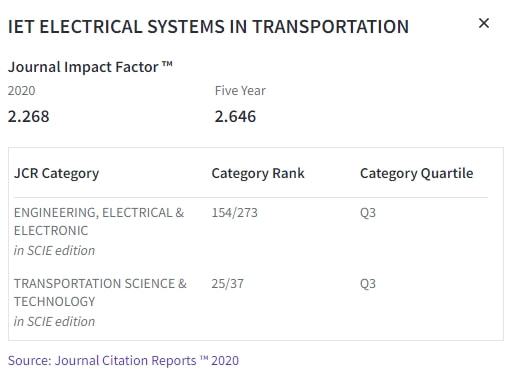Click the Category Rank column header
This screenshot has height=375, width=507.
(258, 173)
